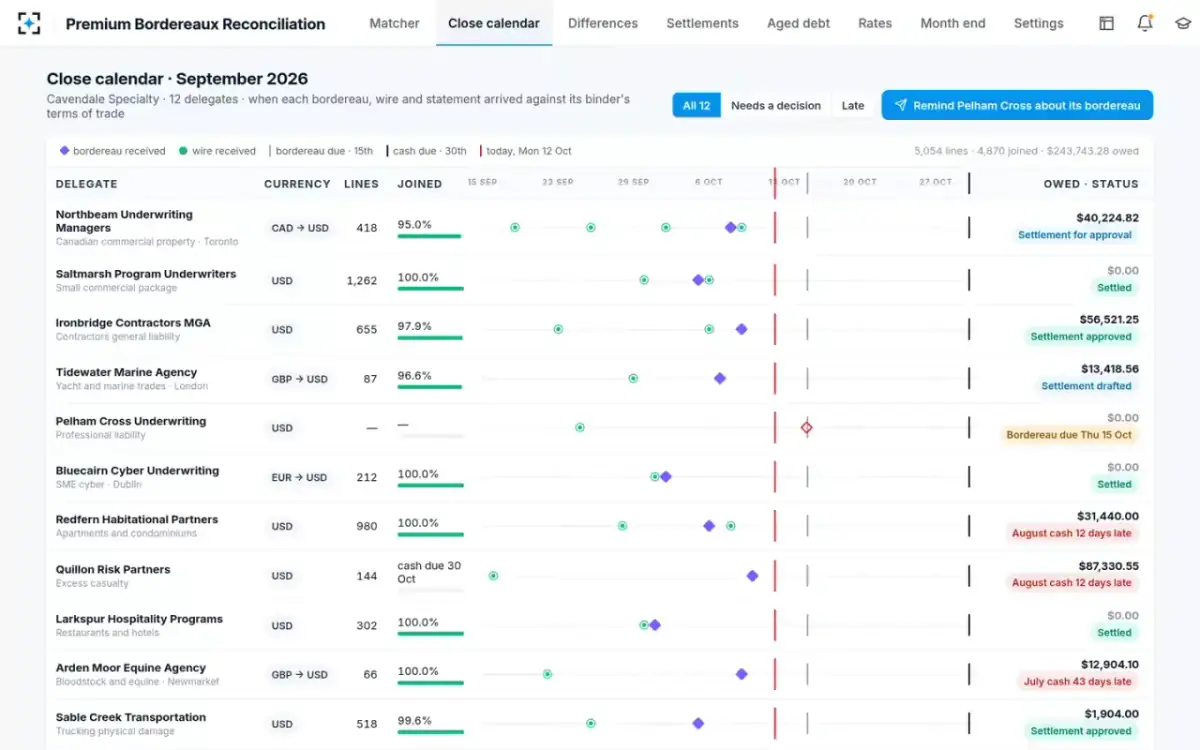1200x750 pixels.
Task: Open the Aged debt tab
Action: 798,23
